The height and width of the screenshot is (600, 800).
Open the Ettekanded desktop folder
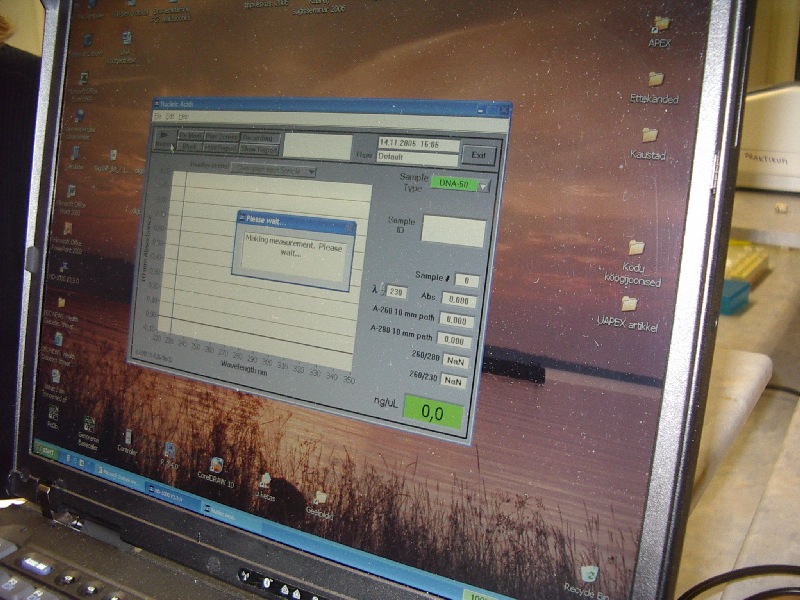pos(655,88)
